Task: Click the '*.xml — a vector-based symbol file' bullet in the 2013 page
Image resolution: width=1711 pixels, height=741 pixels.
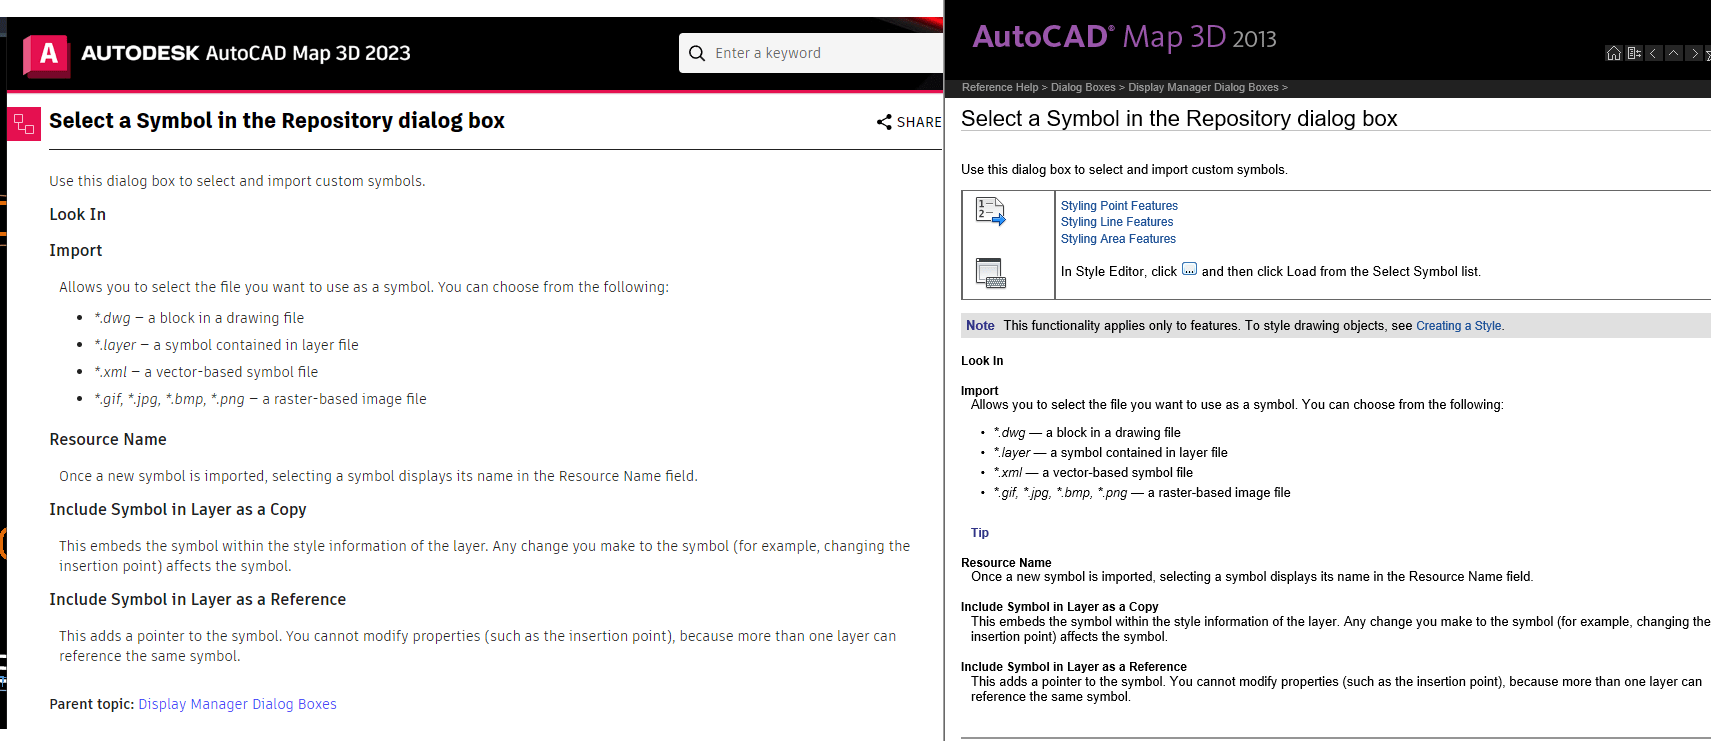Action: pos(1093,473)
